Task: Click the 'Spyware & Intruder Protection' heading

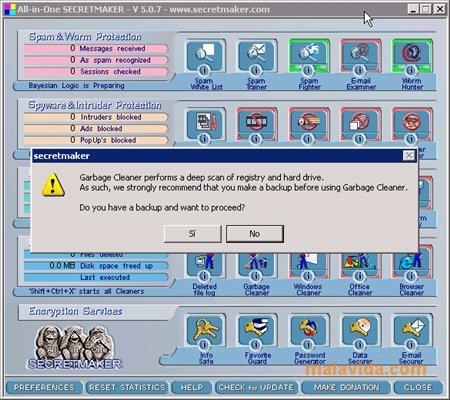Action: coord(95,105)
